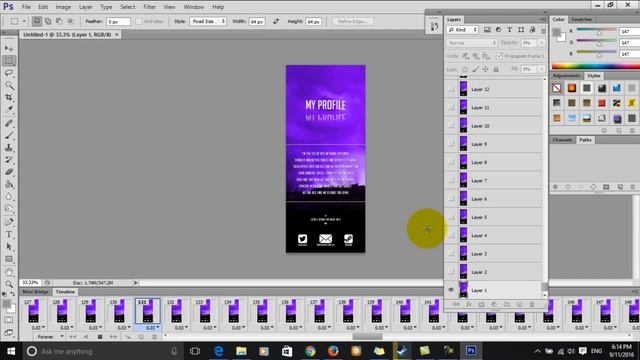Viewport: 640px width, 360px height.
Task: Select the Quick Selection tool
Action: tap(9, 85)
